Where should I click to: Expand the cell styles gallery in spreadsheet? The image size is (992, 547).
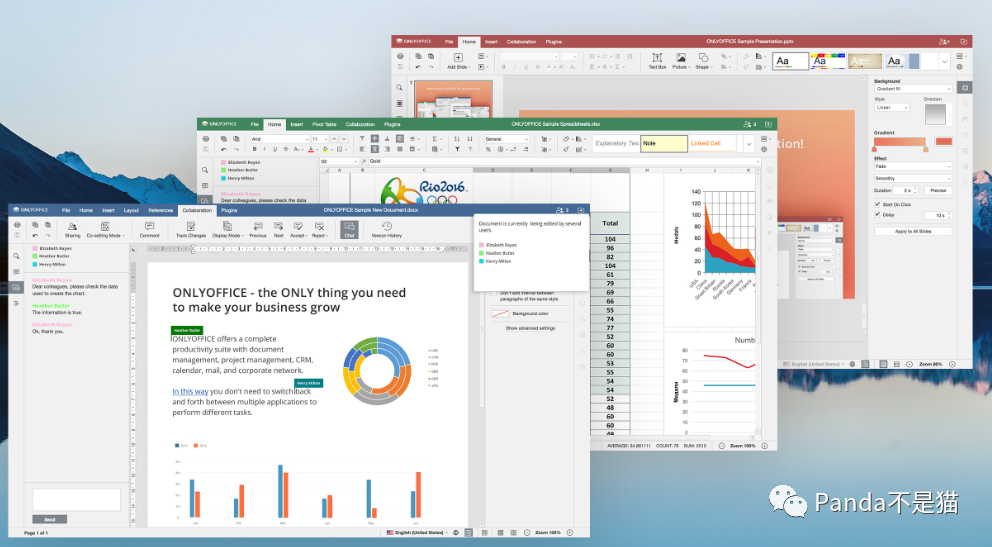pos(748,144)
